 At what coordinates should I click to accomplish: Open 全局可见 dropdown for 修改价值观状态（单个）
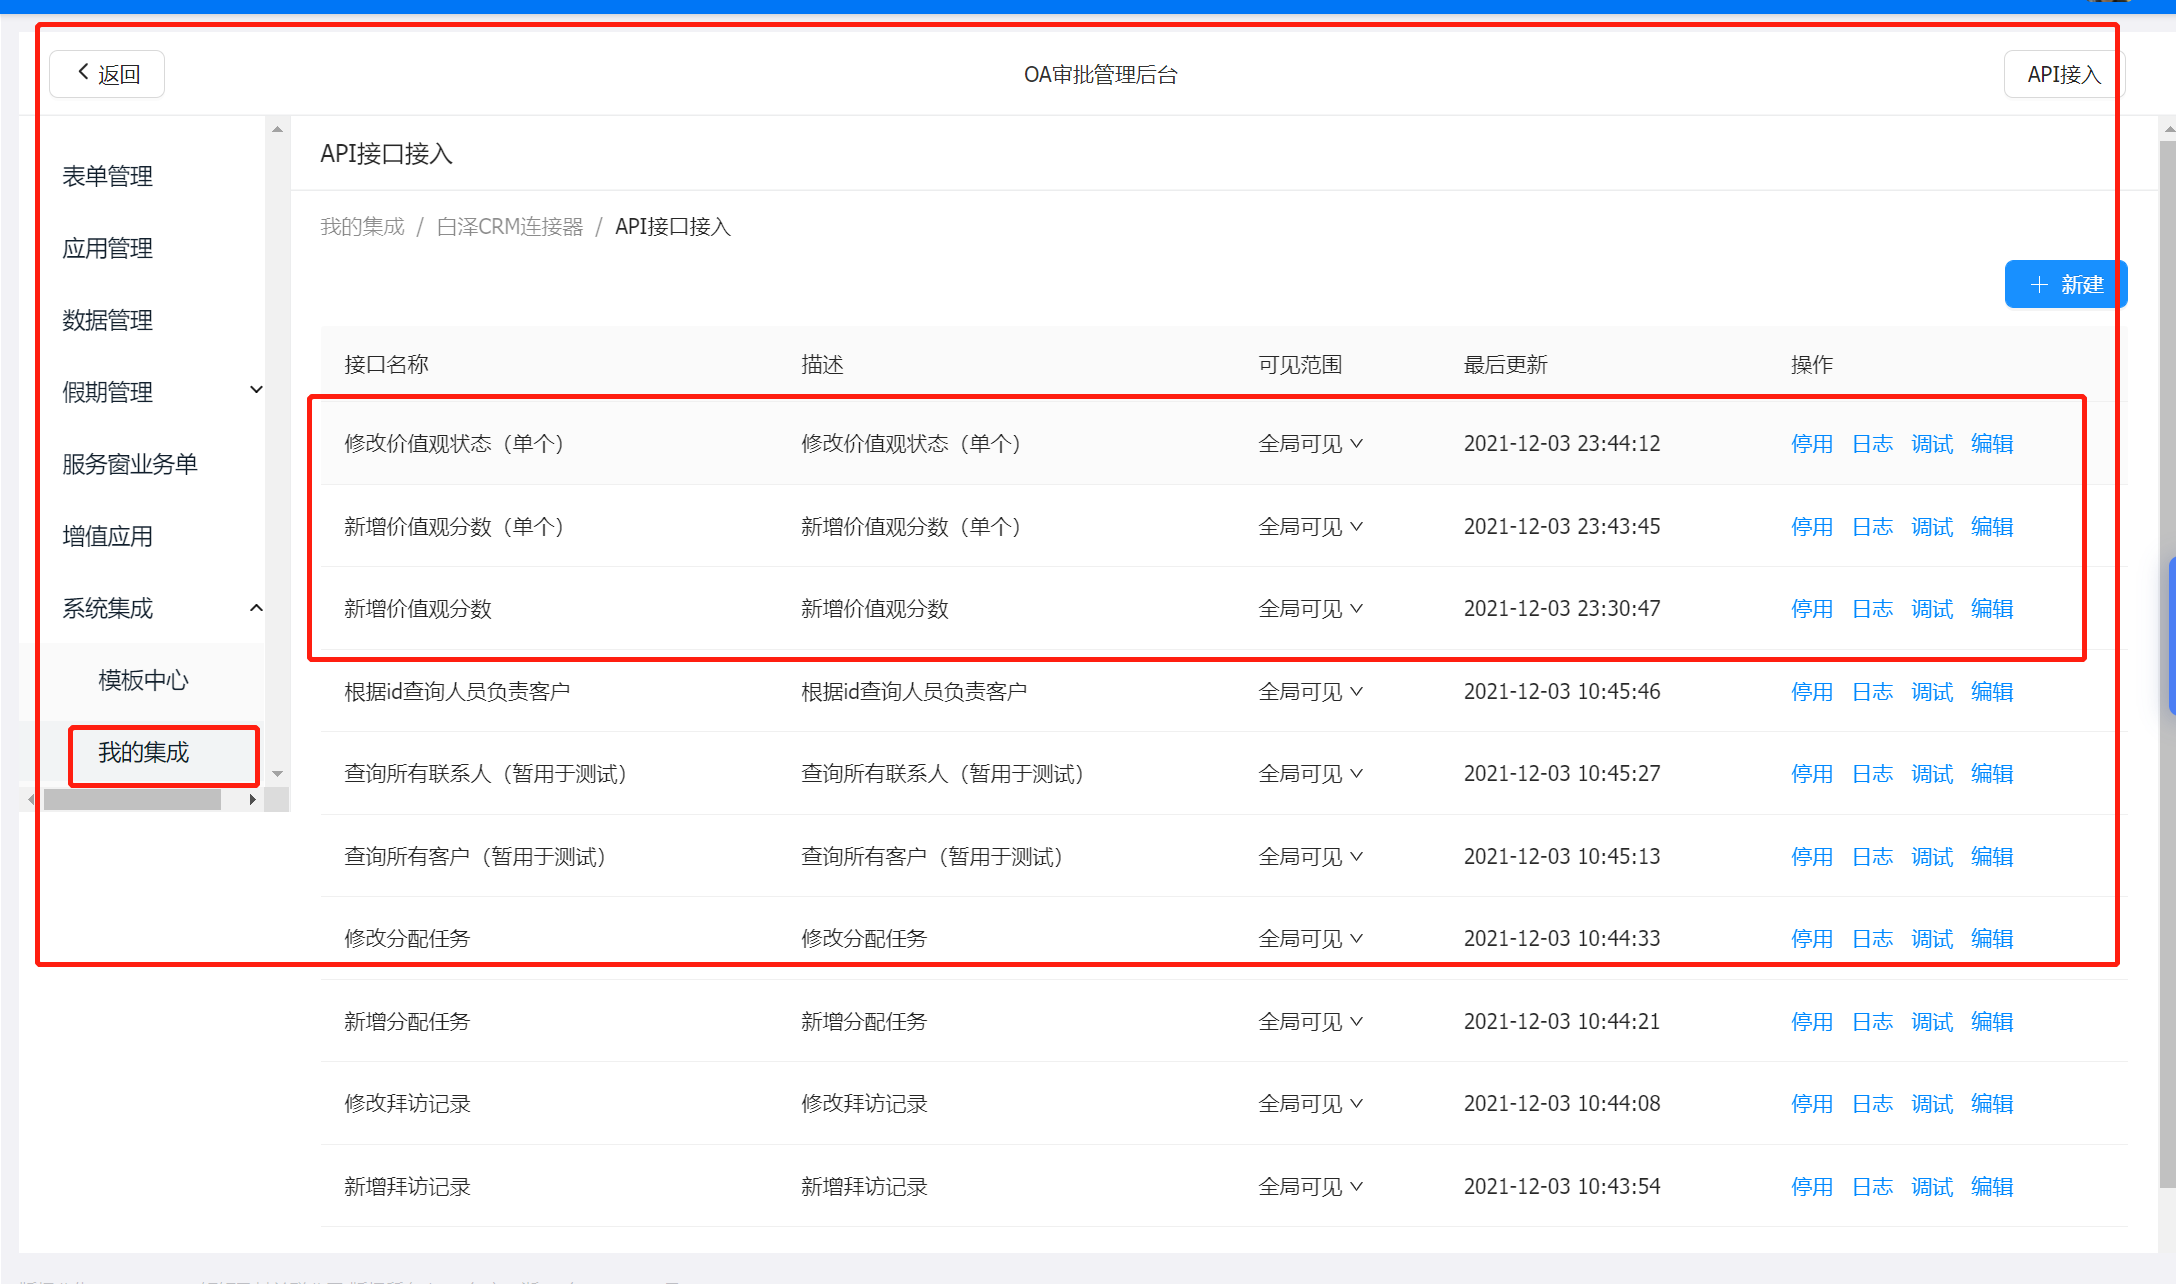pyautogui.click(x=1310, y=444)
